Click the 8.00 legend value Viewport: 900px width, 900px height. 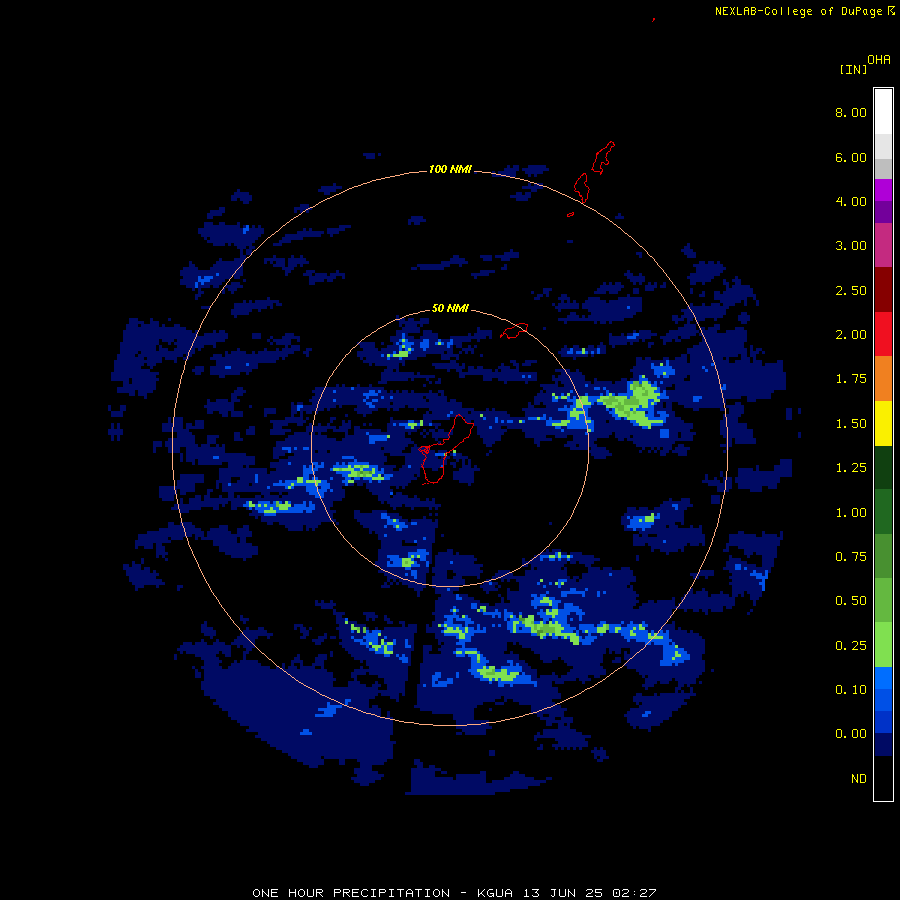tap(851, 112)
